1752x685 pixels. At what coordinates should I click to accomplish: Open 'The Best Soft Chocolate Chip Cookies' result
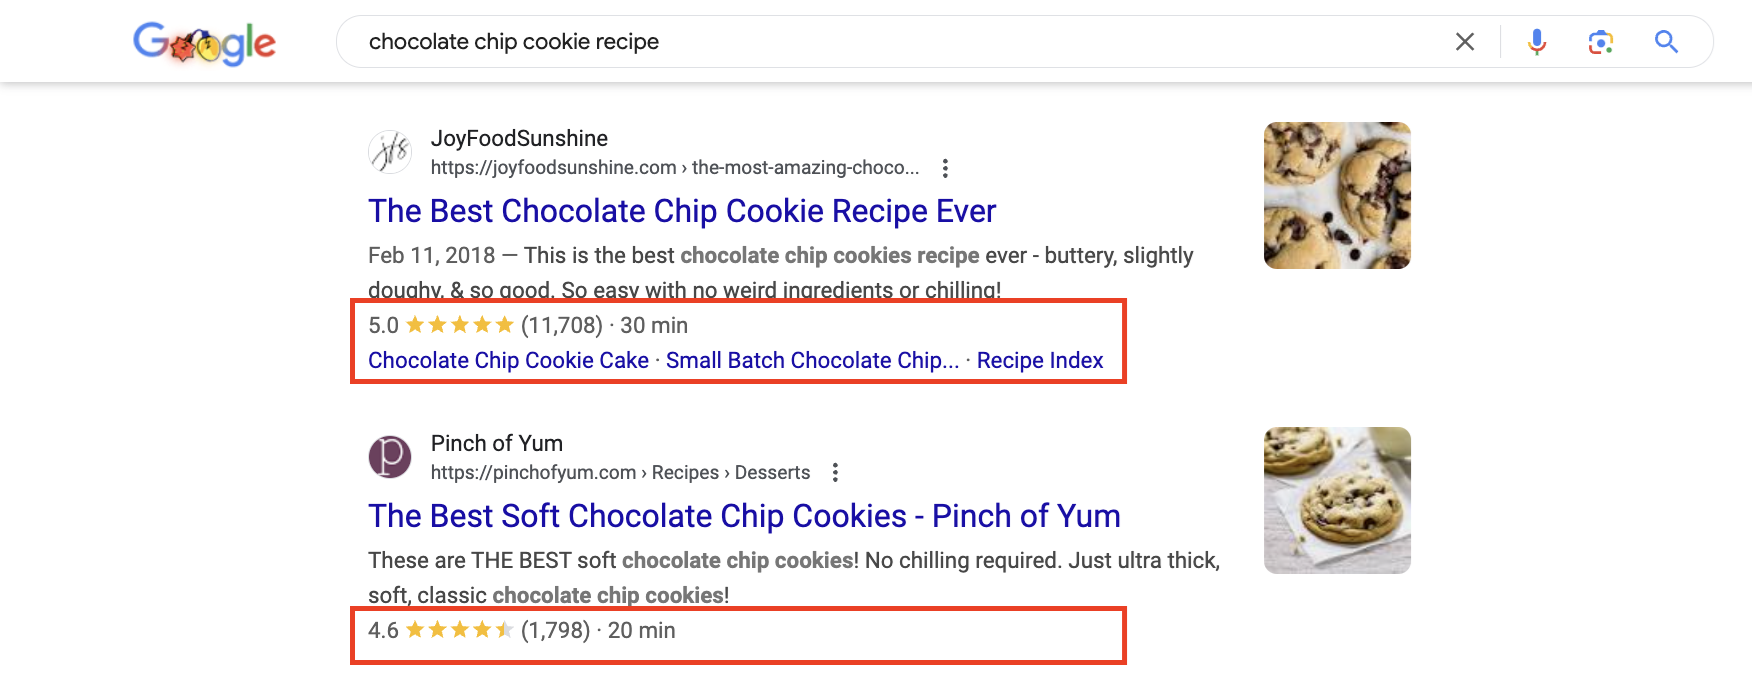pos(744,516)
